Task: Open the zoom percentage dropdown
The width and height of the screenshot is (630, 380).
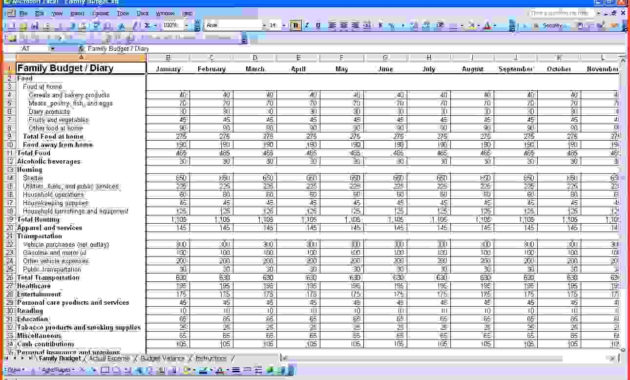Action: tap(186, 26)
